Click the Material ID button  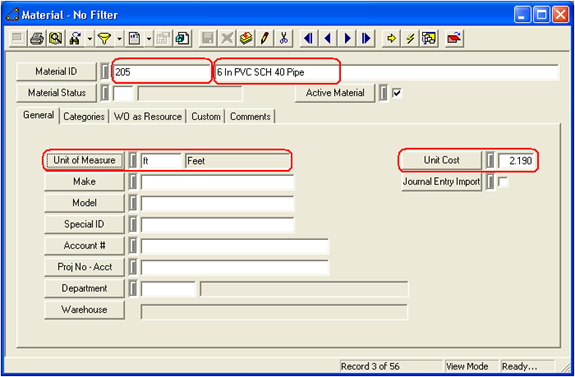[x=56, y=72]
